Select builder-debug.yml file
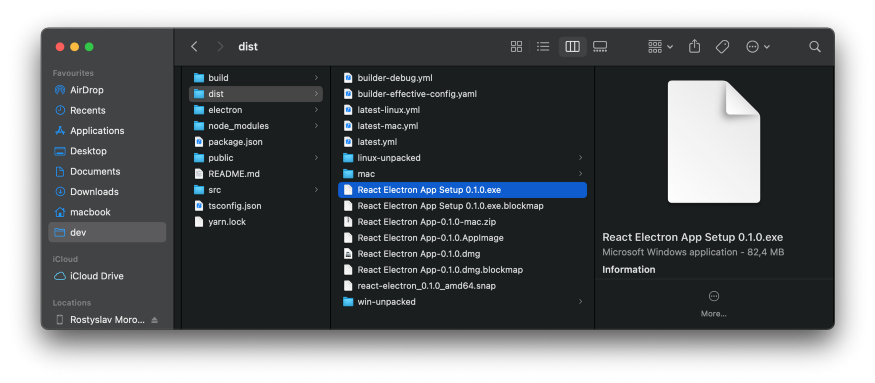Viewport: 875px width, 383px height. (462, 78)
